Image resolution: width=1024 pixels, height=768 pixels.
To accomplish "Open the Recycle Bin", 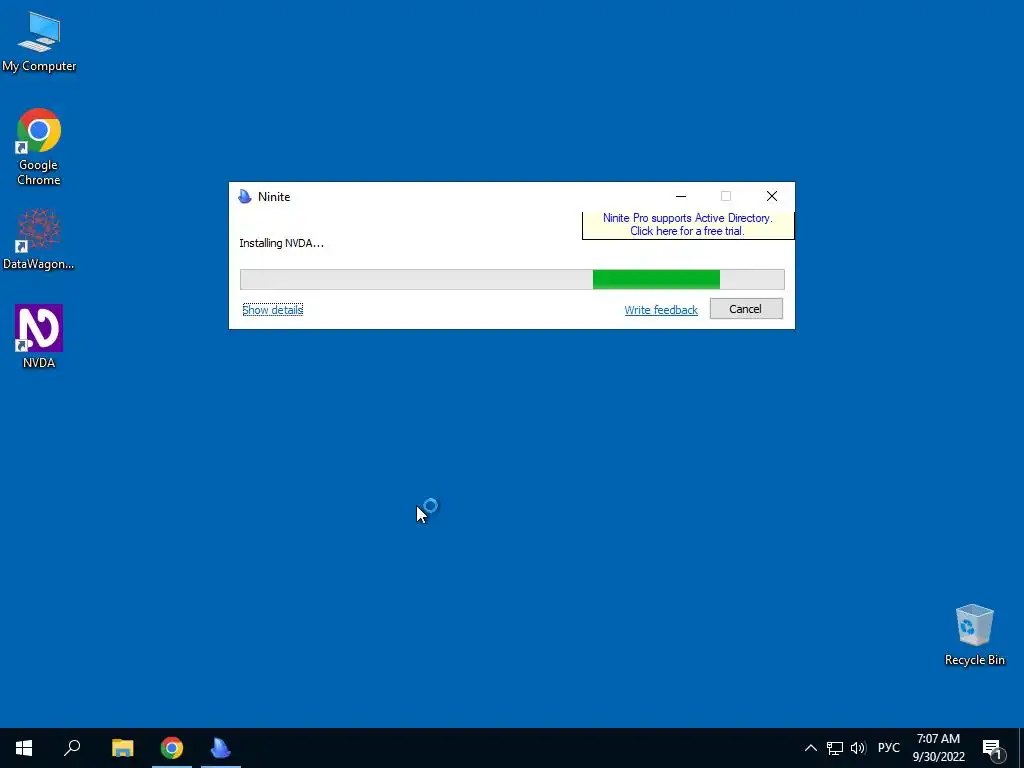I will 974,635.
